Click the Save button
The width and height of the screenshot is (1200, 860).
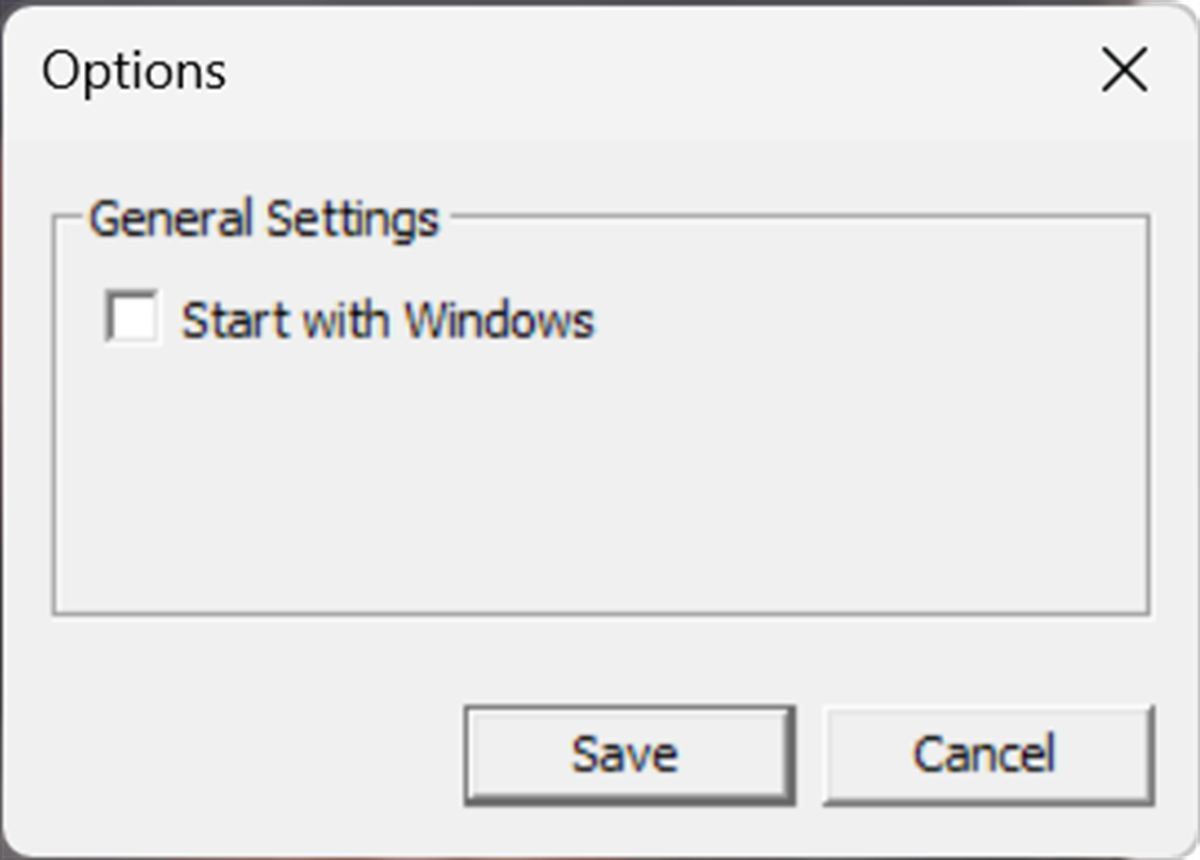pos(629,754)
